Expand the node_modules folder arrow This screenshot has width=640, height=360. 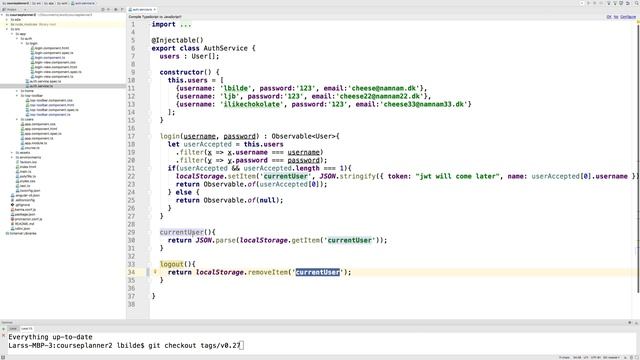(x=7, y=24)
